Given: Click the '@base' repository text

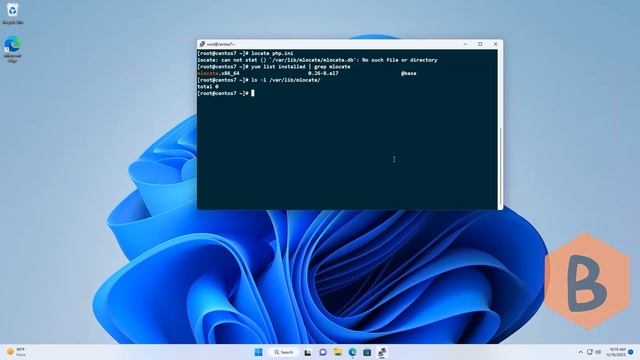Looking at the screenshot, I should pos(409,73).
